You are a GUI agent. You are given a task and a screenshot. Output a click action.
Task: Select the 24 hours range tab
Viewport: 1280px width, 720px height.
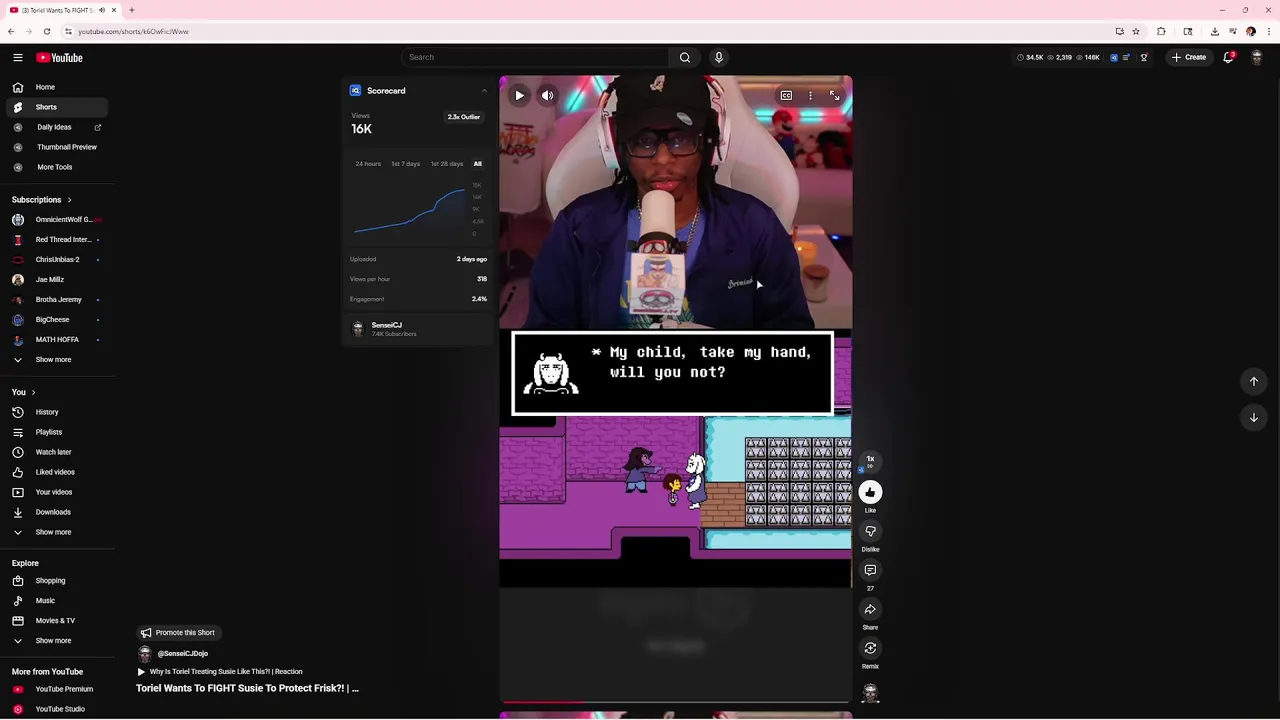click(x=368, y=164)
